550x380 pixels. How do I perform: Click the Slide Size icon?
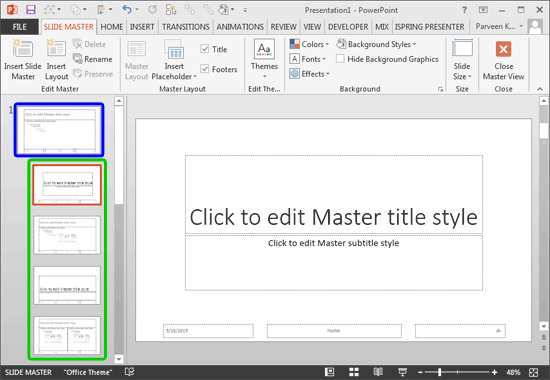coord(462,48)
